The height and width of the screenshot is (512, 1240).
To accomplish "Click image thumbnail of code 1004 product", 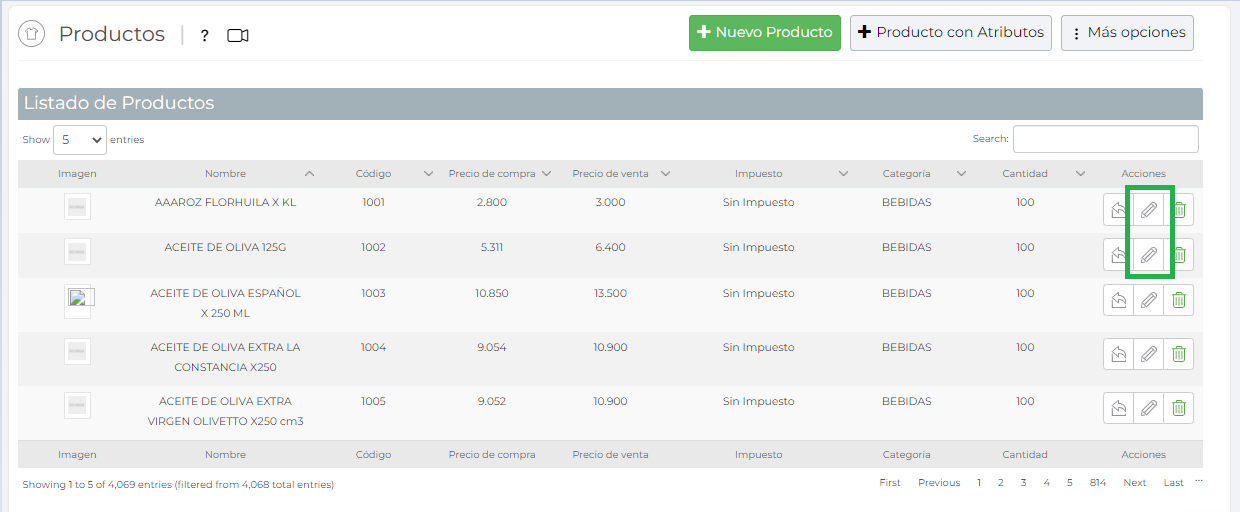I will [77, 351].
